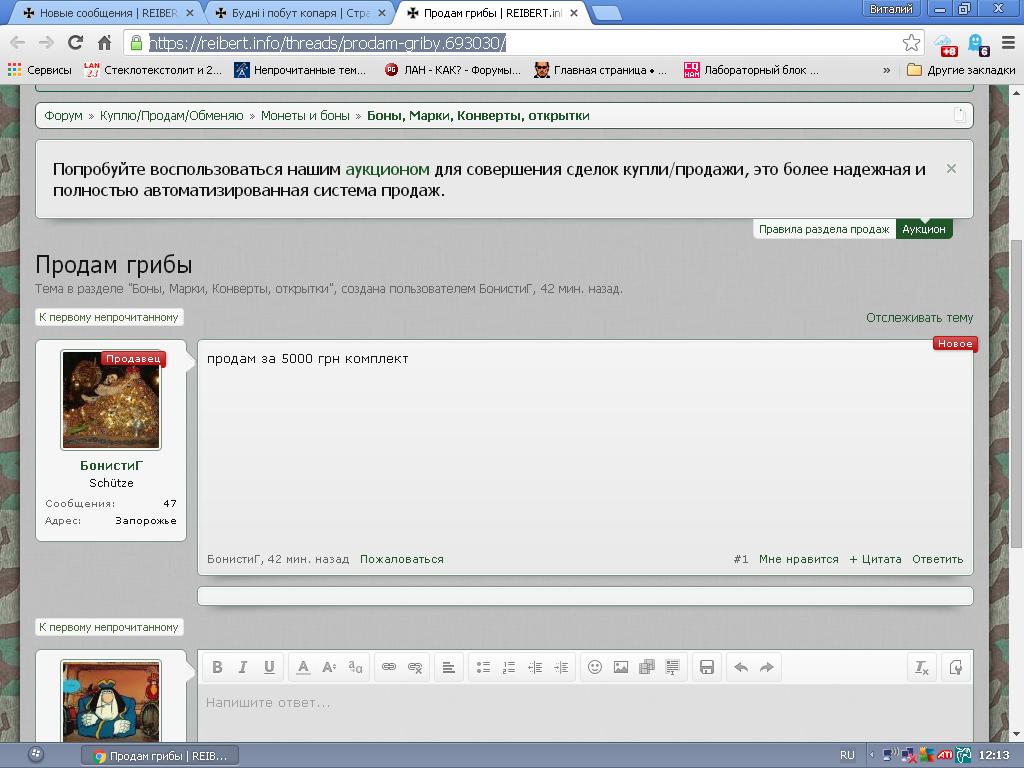Click 'Мне нравится' on the first post
Image resolution: width=1024 pixels, height=768 pixels.
tap(798, 559)
